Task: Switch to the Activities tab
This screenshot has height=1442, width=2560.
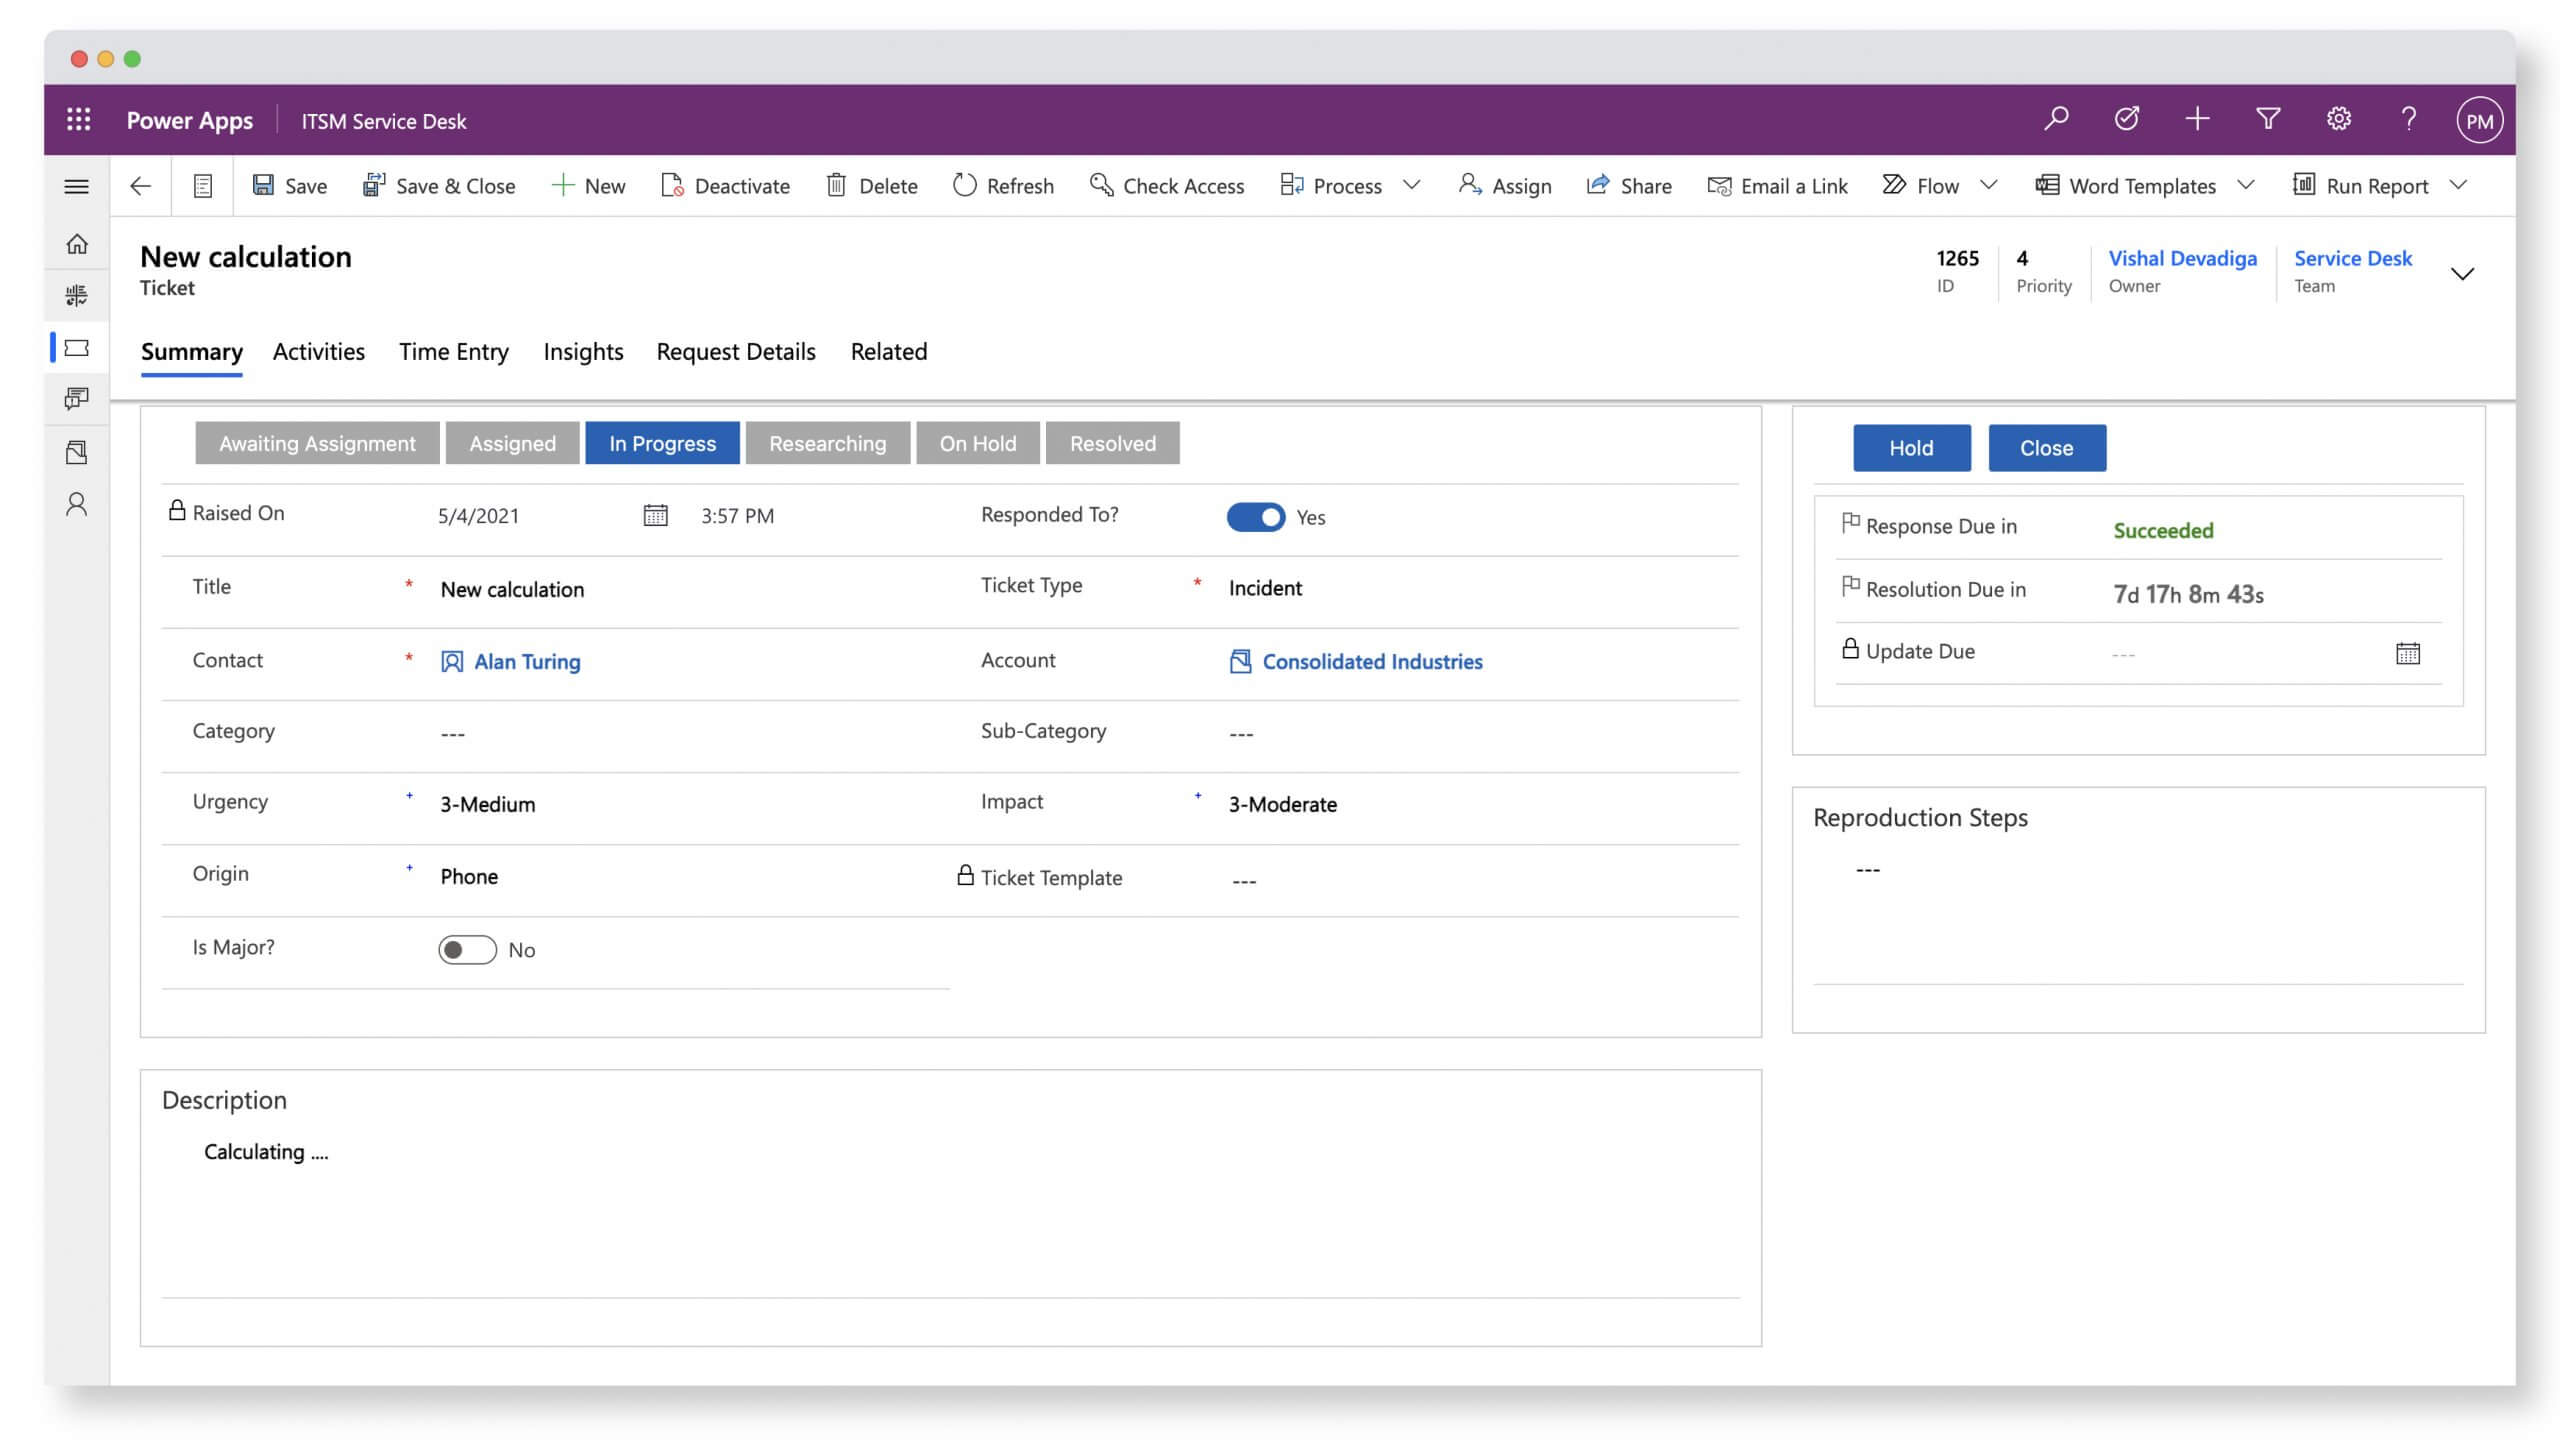Action: point(318,351)
